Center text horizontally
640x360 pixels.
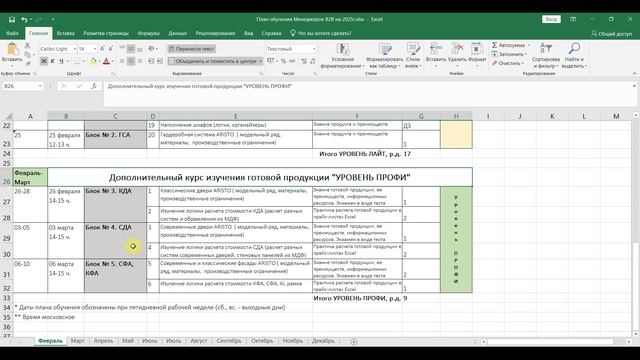coord(131,61)
